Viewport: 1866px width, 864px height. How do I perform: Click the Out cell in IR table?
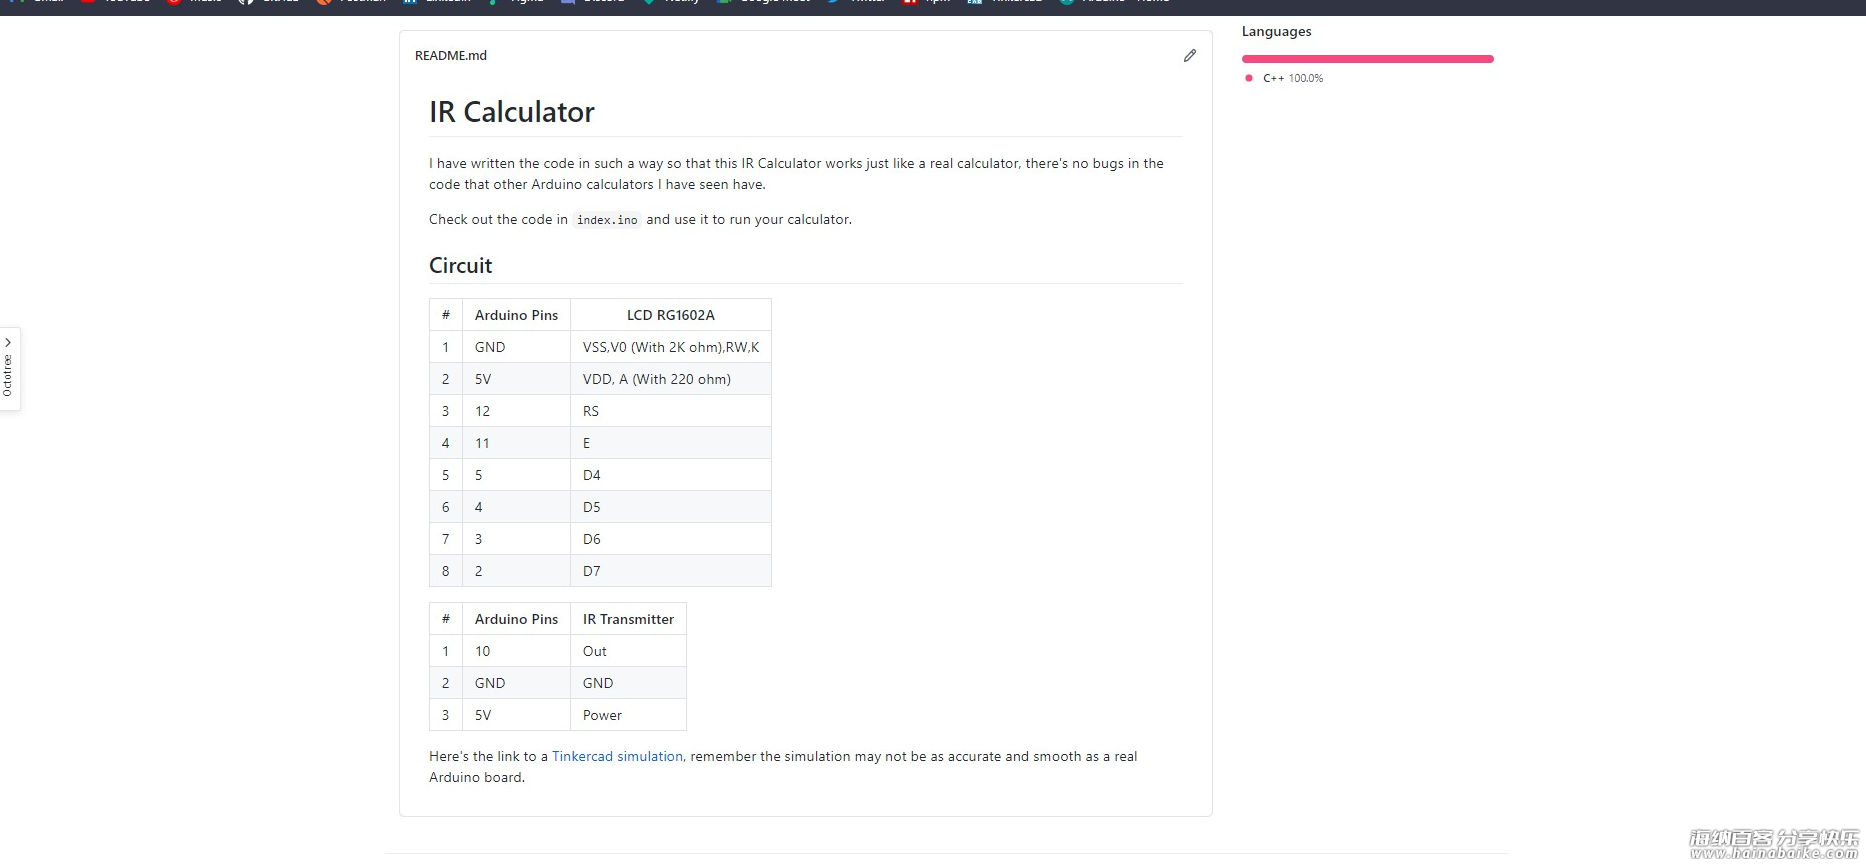tap(628, 651)
